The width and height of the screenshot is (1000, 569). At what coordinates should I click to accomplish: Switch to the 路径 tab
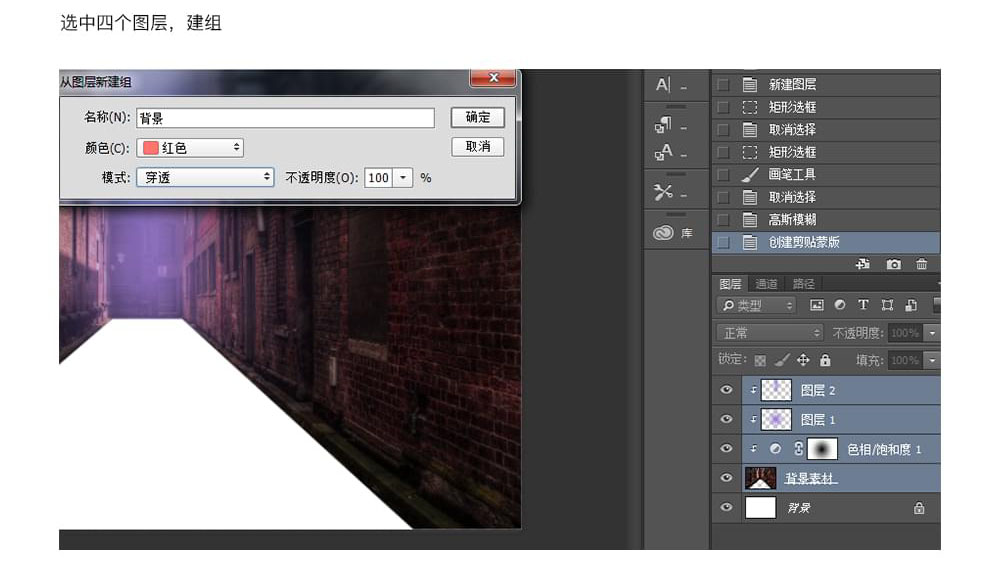804,284
